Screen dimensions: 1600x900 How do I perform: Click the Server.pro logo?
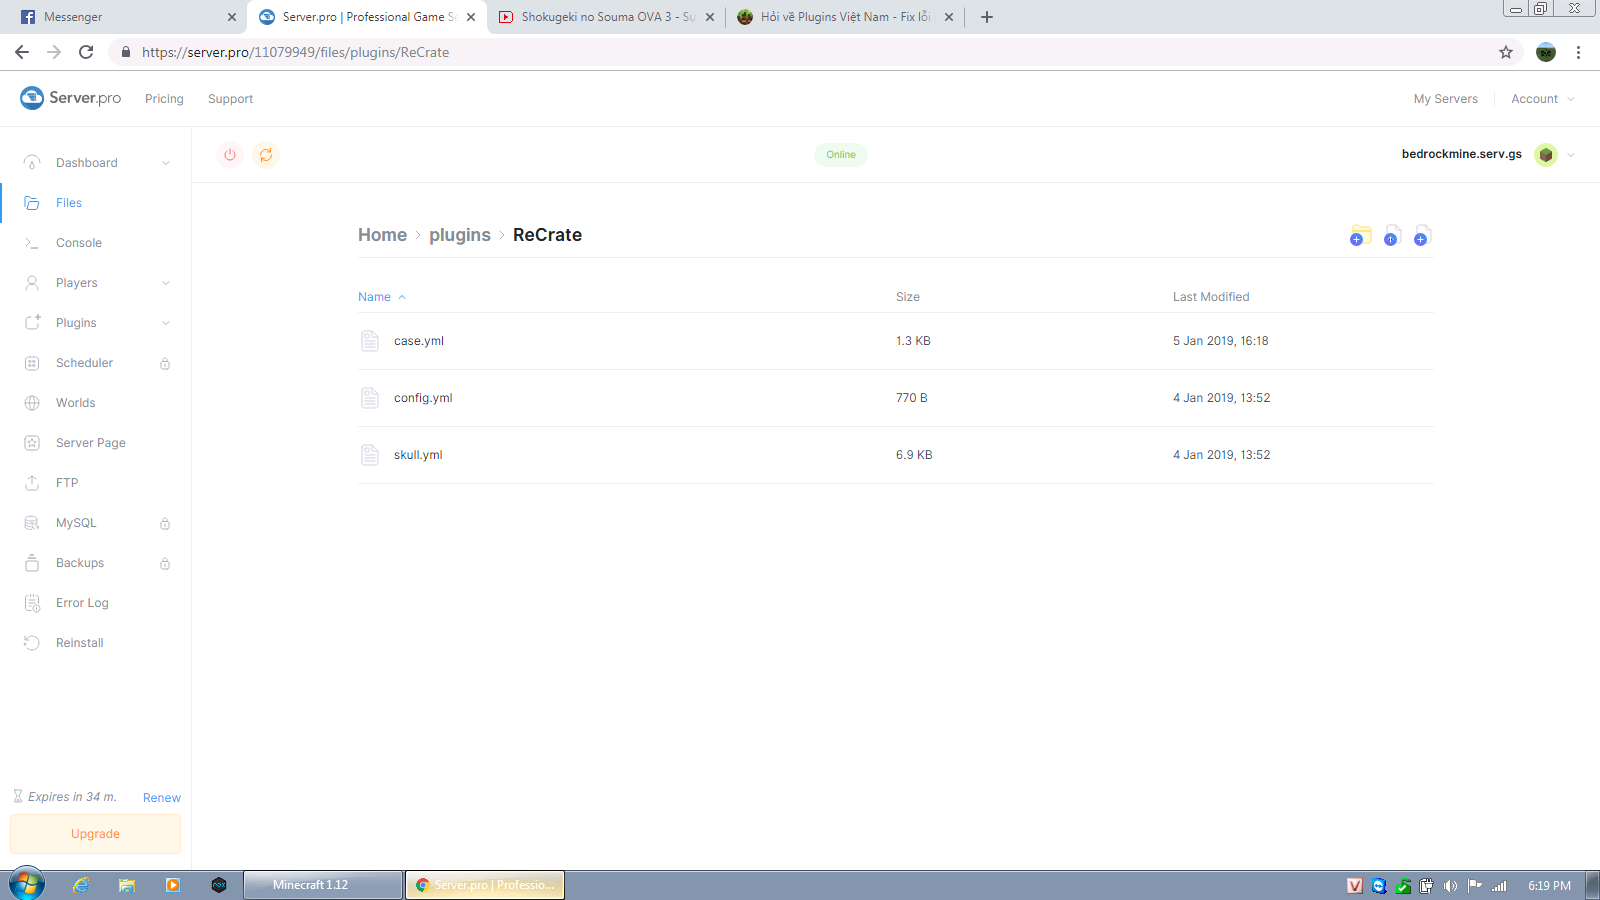(70, 98)
